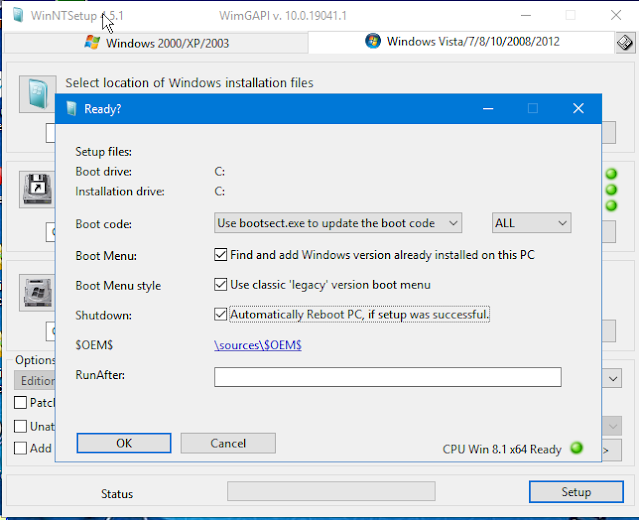Screen dimensions: 639x520
Task: Click into the RunAfter text field
Action: tap(388, 377)
